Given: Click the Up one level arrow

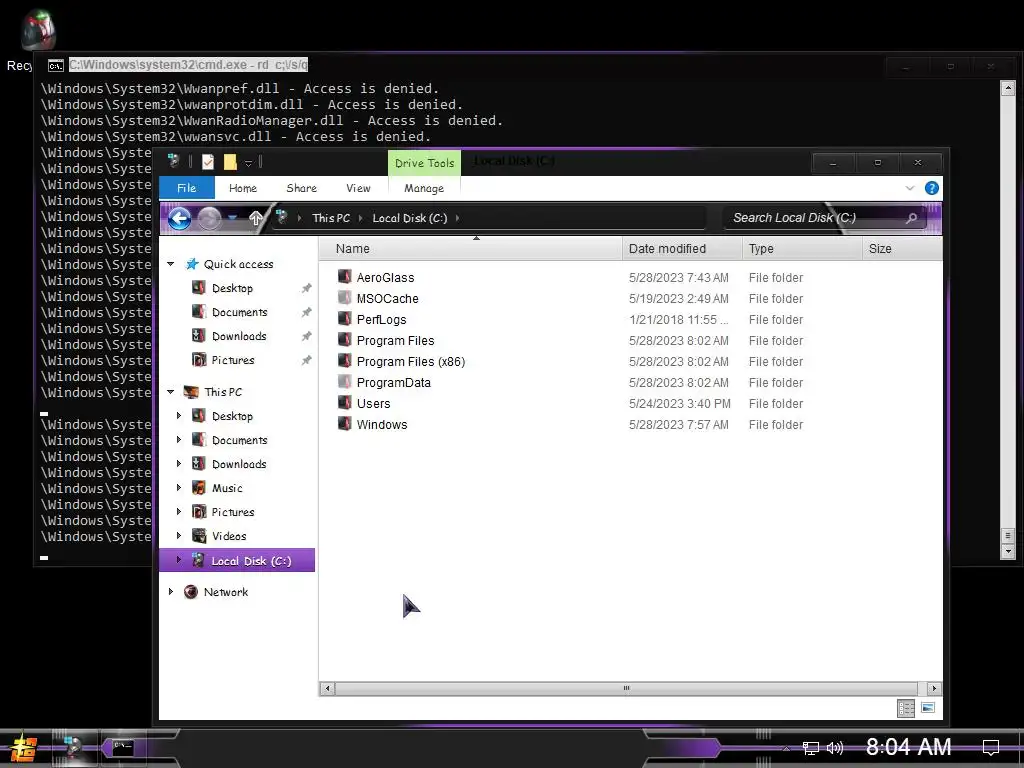Looking at the screenshot, I should click(256, 218).
